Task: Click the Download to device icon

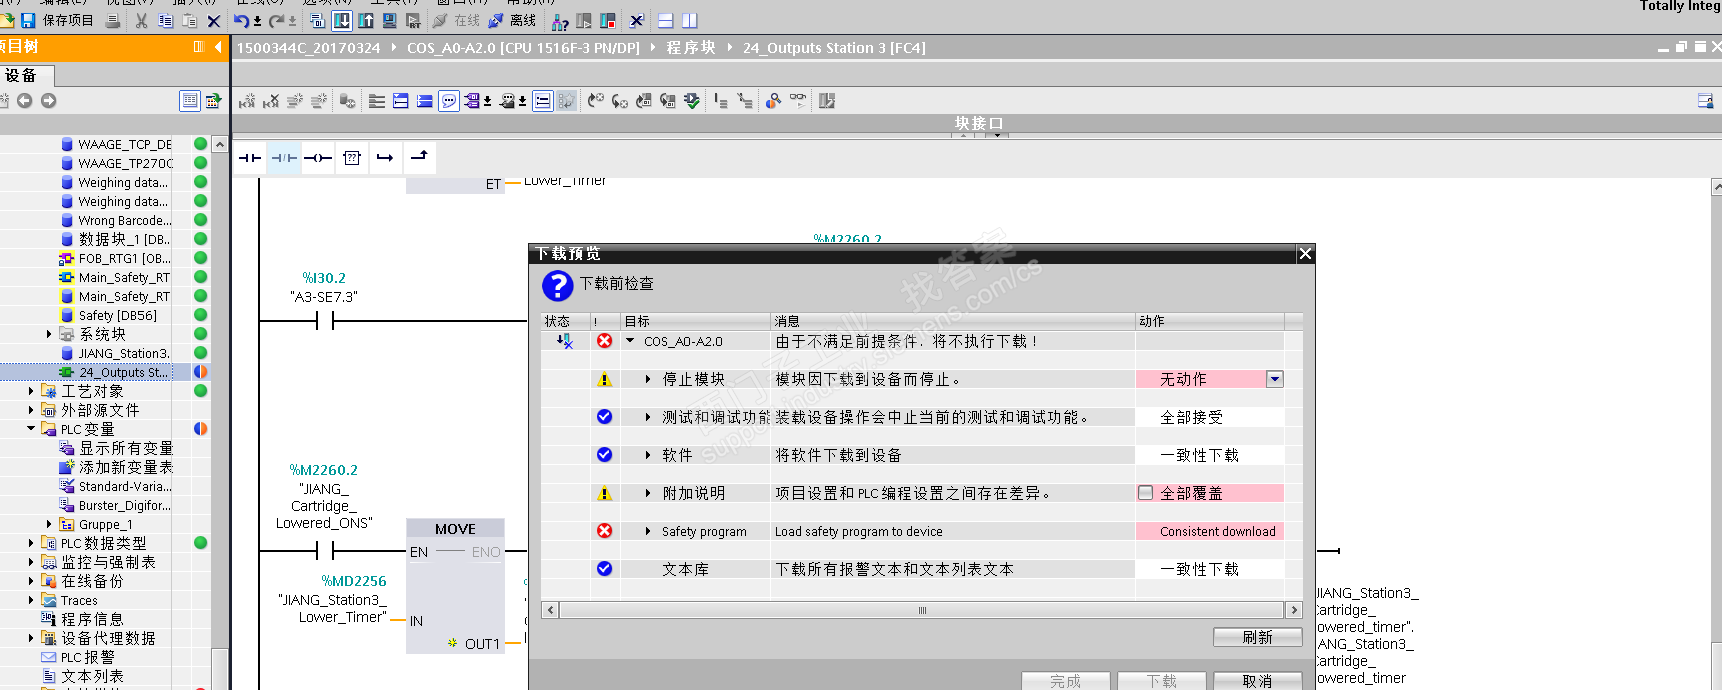Action: [x=342, y=21]
